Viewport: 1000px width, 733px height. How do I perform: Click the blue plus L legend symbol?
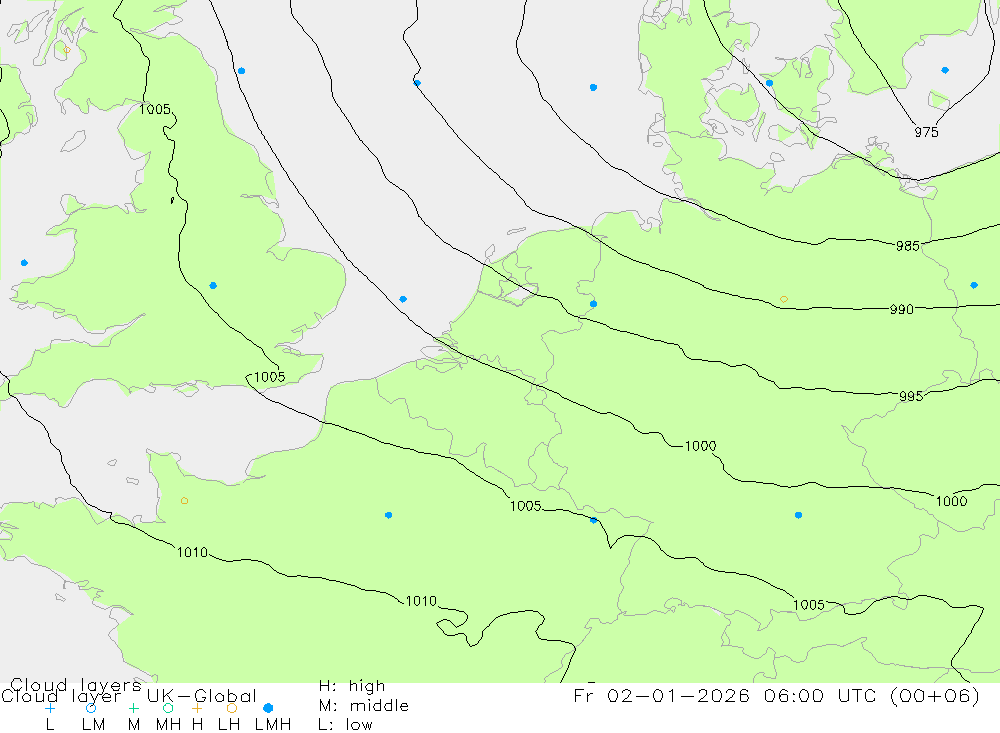tap(50, 708)
